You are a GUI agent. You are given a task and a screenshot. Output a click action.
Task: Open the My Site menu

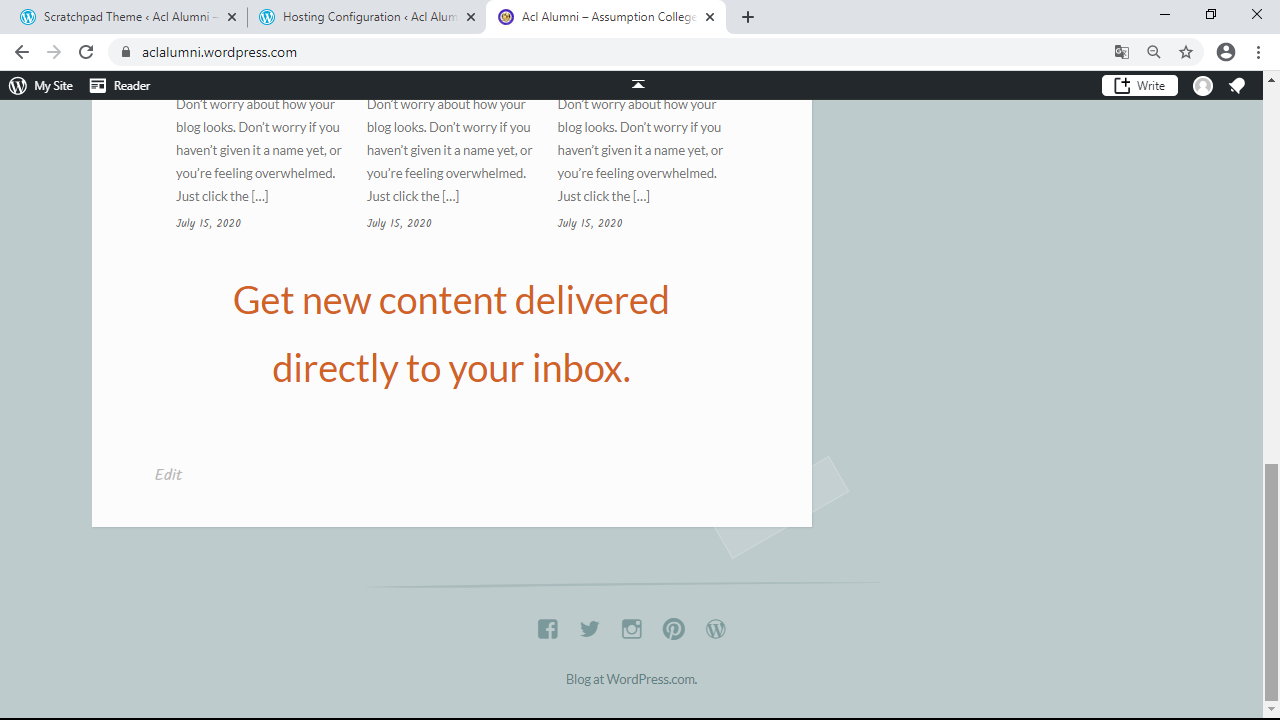[x=42, y=86]
